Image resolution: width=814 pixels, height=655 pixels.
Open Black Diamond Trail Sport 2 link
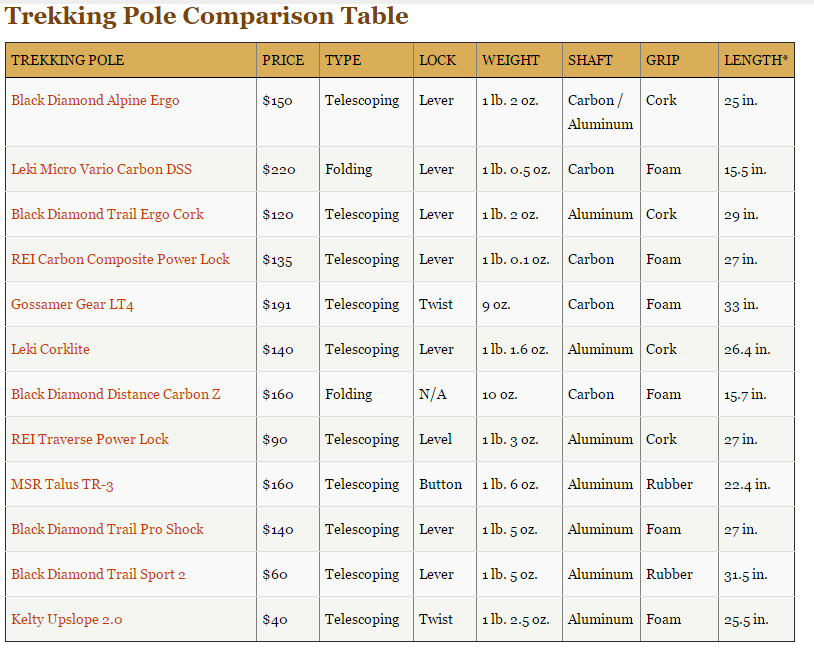(98, 574)
